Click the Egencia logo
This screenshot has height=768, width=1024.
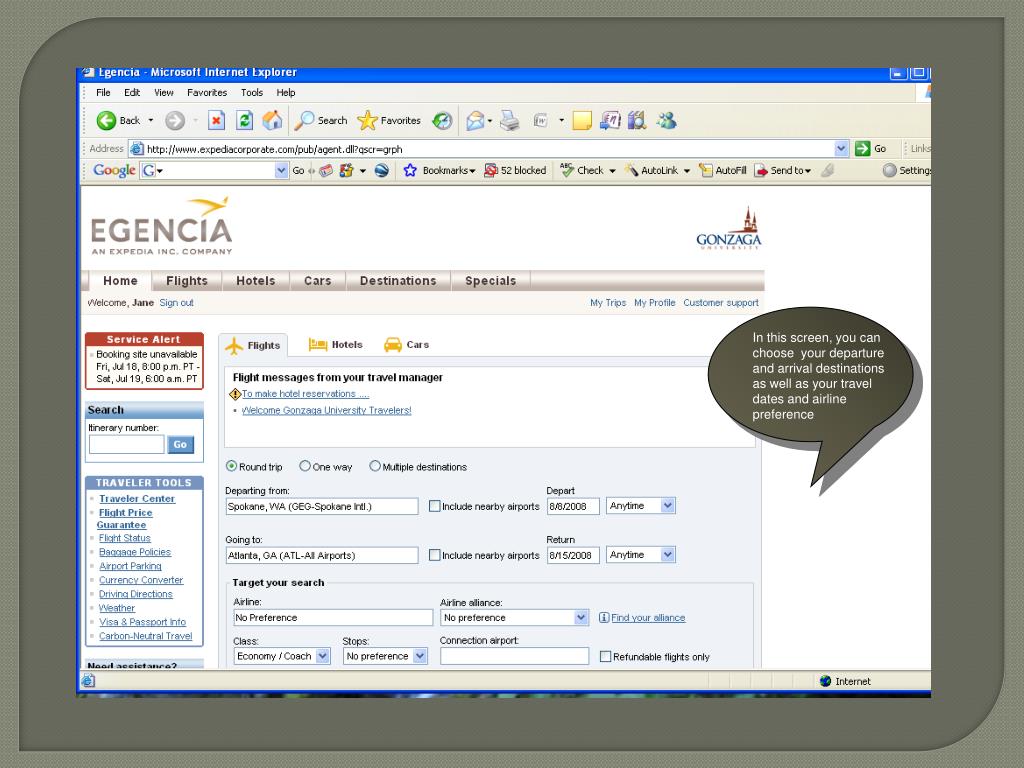click(162, 226)
